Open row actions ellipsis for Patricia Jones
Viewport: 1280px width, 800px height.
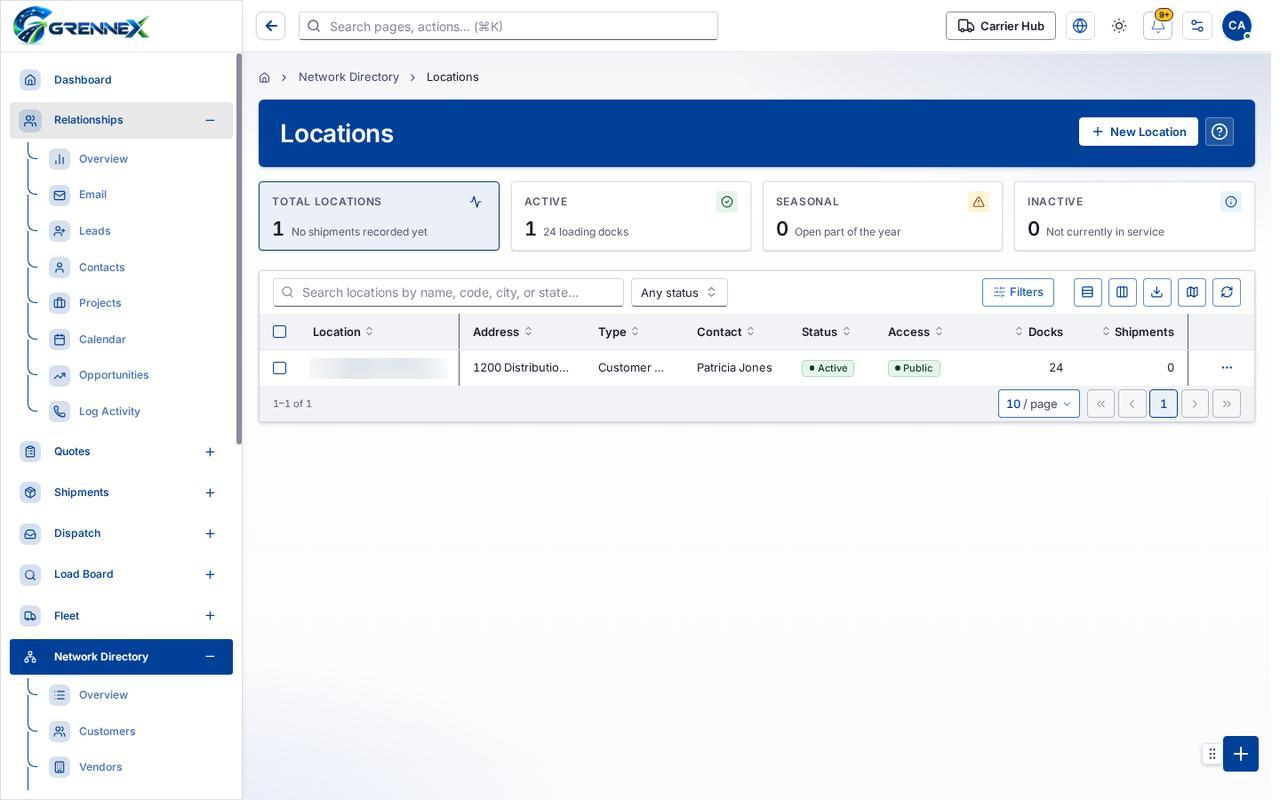(x=1227, y=368)
